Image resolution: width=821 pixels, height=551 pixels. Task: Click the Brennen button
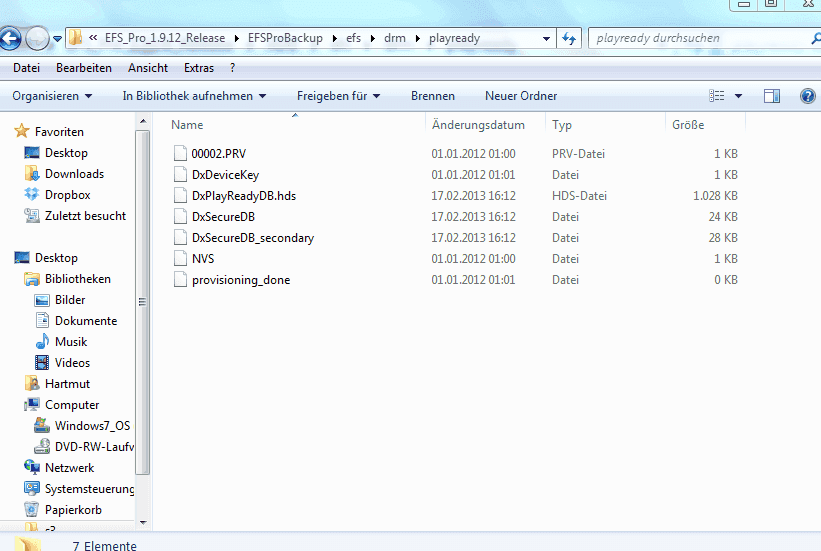coord(432,96)
